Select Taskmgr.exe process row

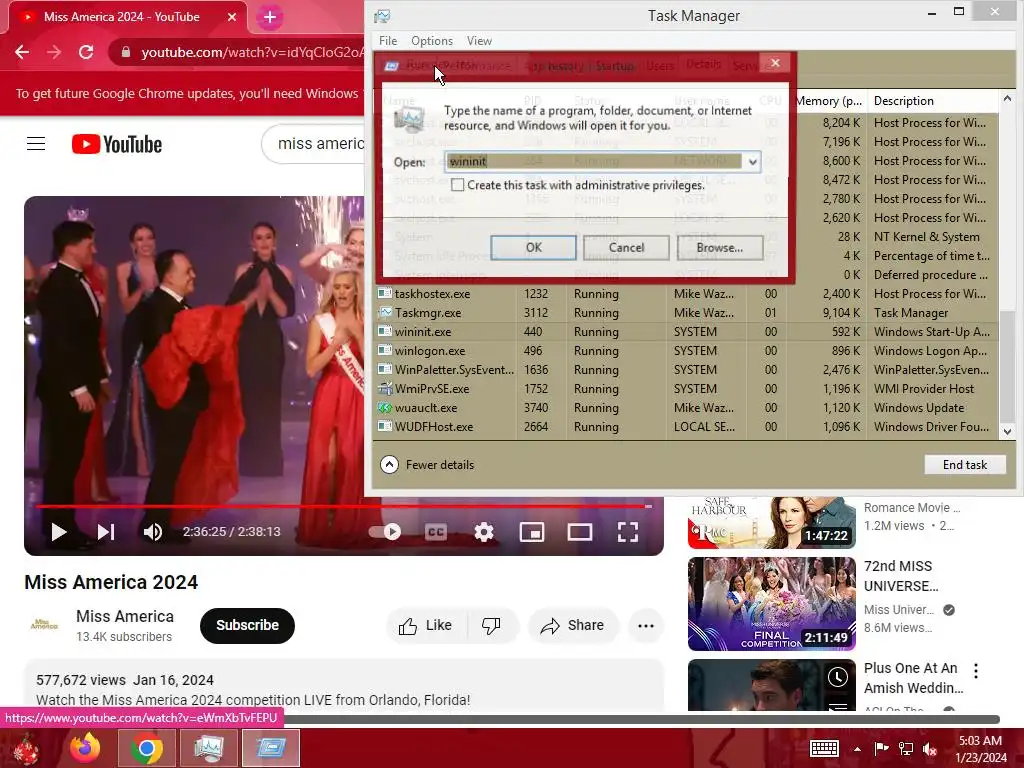point(686,313)
